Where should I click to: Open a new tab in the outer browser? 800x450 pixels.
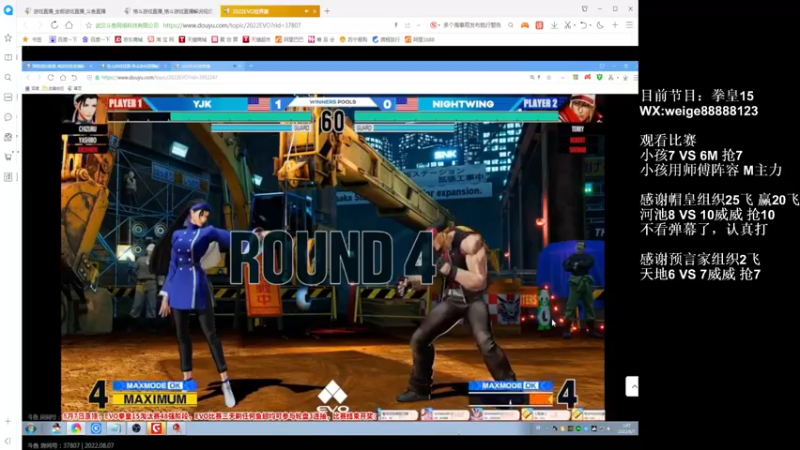[327, 11]
